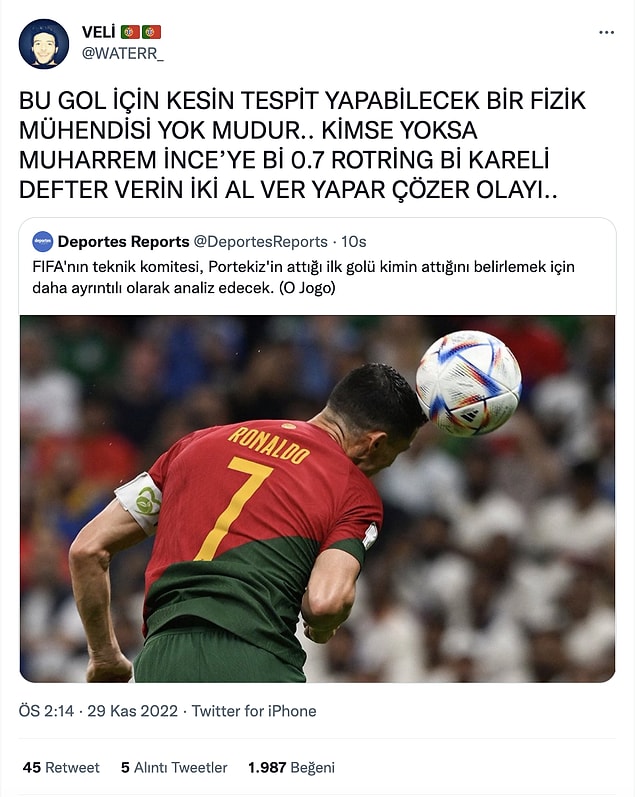Open the Deportes Reports account name

pos(124,241)
